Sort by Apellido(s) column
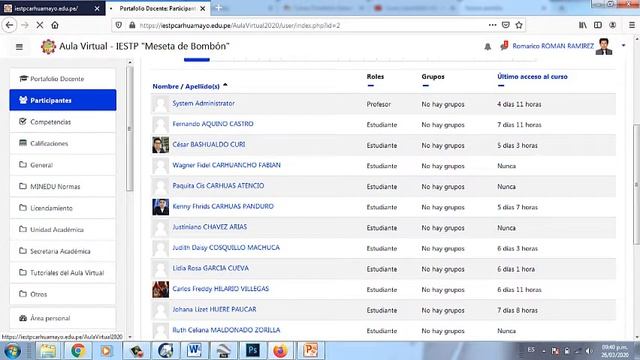 202,87
